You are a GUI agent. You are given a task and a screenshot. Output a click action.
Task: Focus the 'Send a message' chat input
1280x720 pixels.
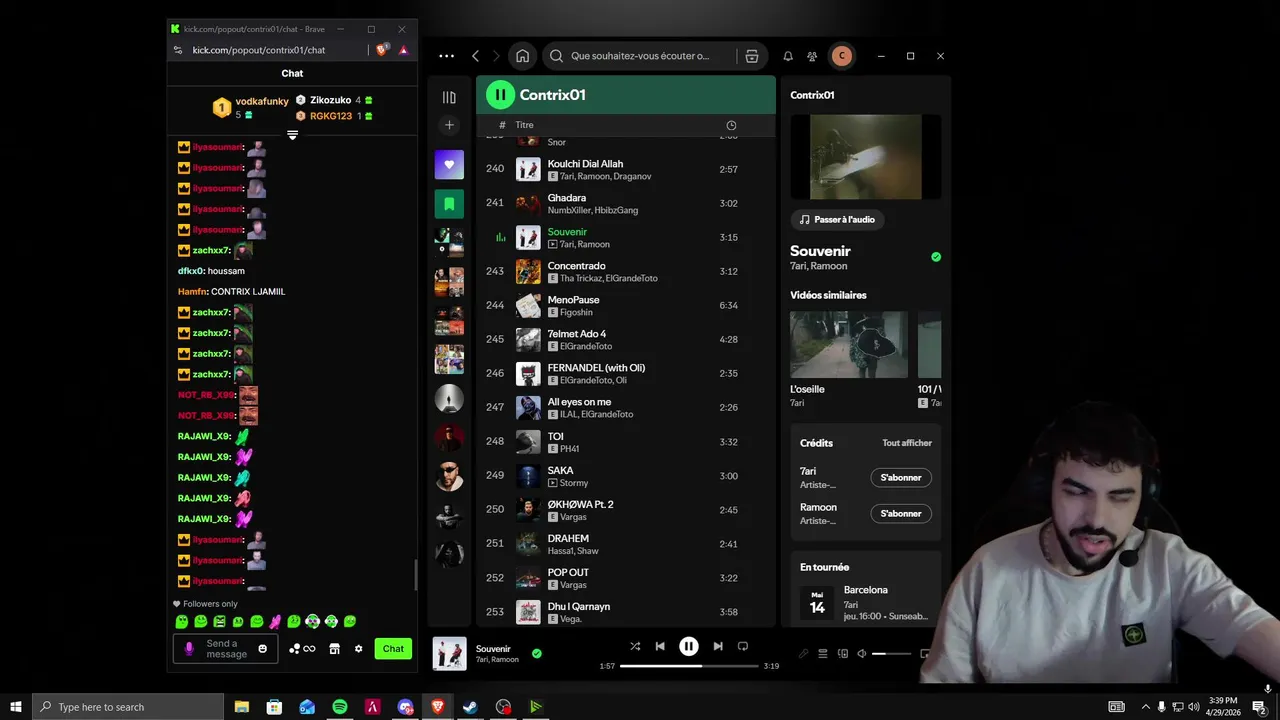[x=227, y=649]
